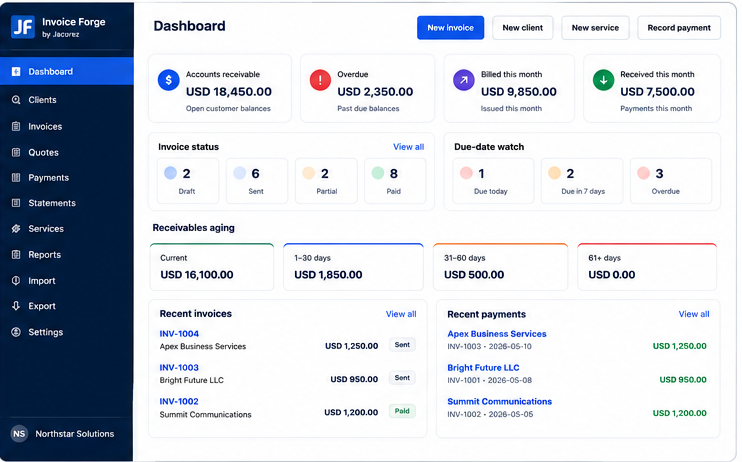The width and height of the screenshot is (742, 462).
Task: Click the Record payment button
Action: pyautogui.click(x=679, y=28)
